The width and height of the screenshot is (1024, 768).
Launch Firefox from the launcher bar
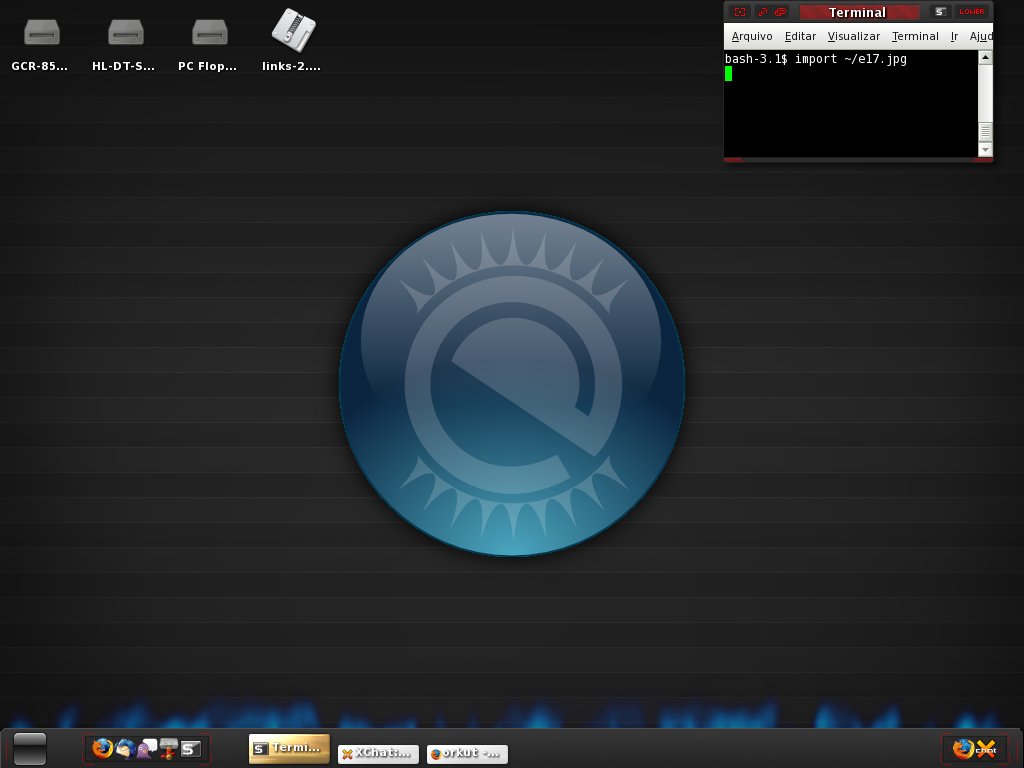tap(102, 748)
